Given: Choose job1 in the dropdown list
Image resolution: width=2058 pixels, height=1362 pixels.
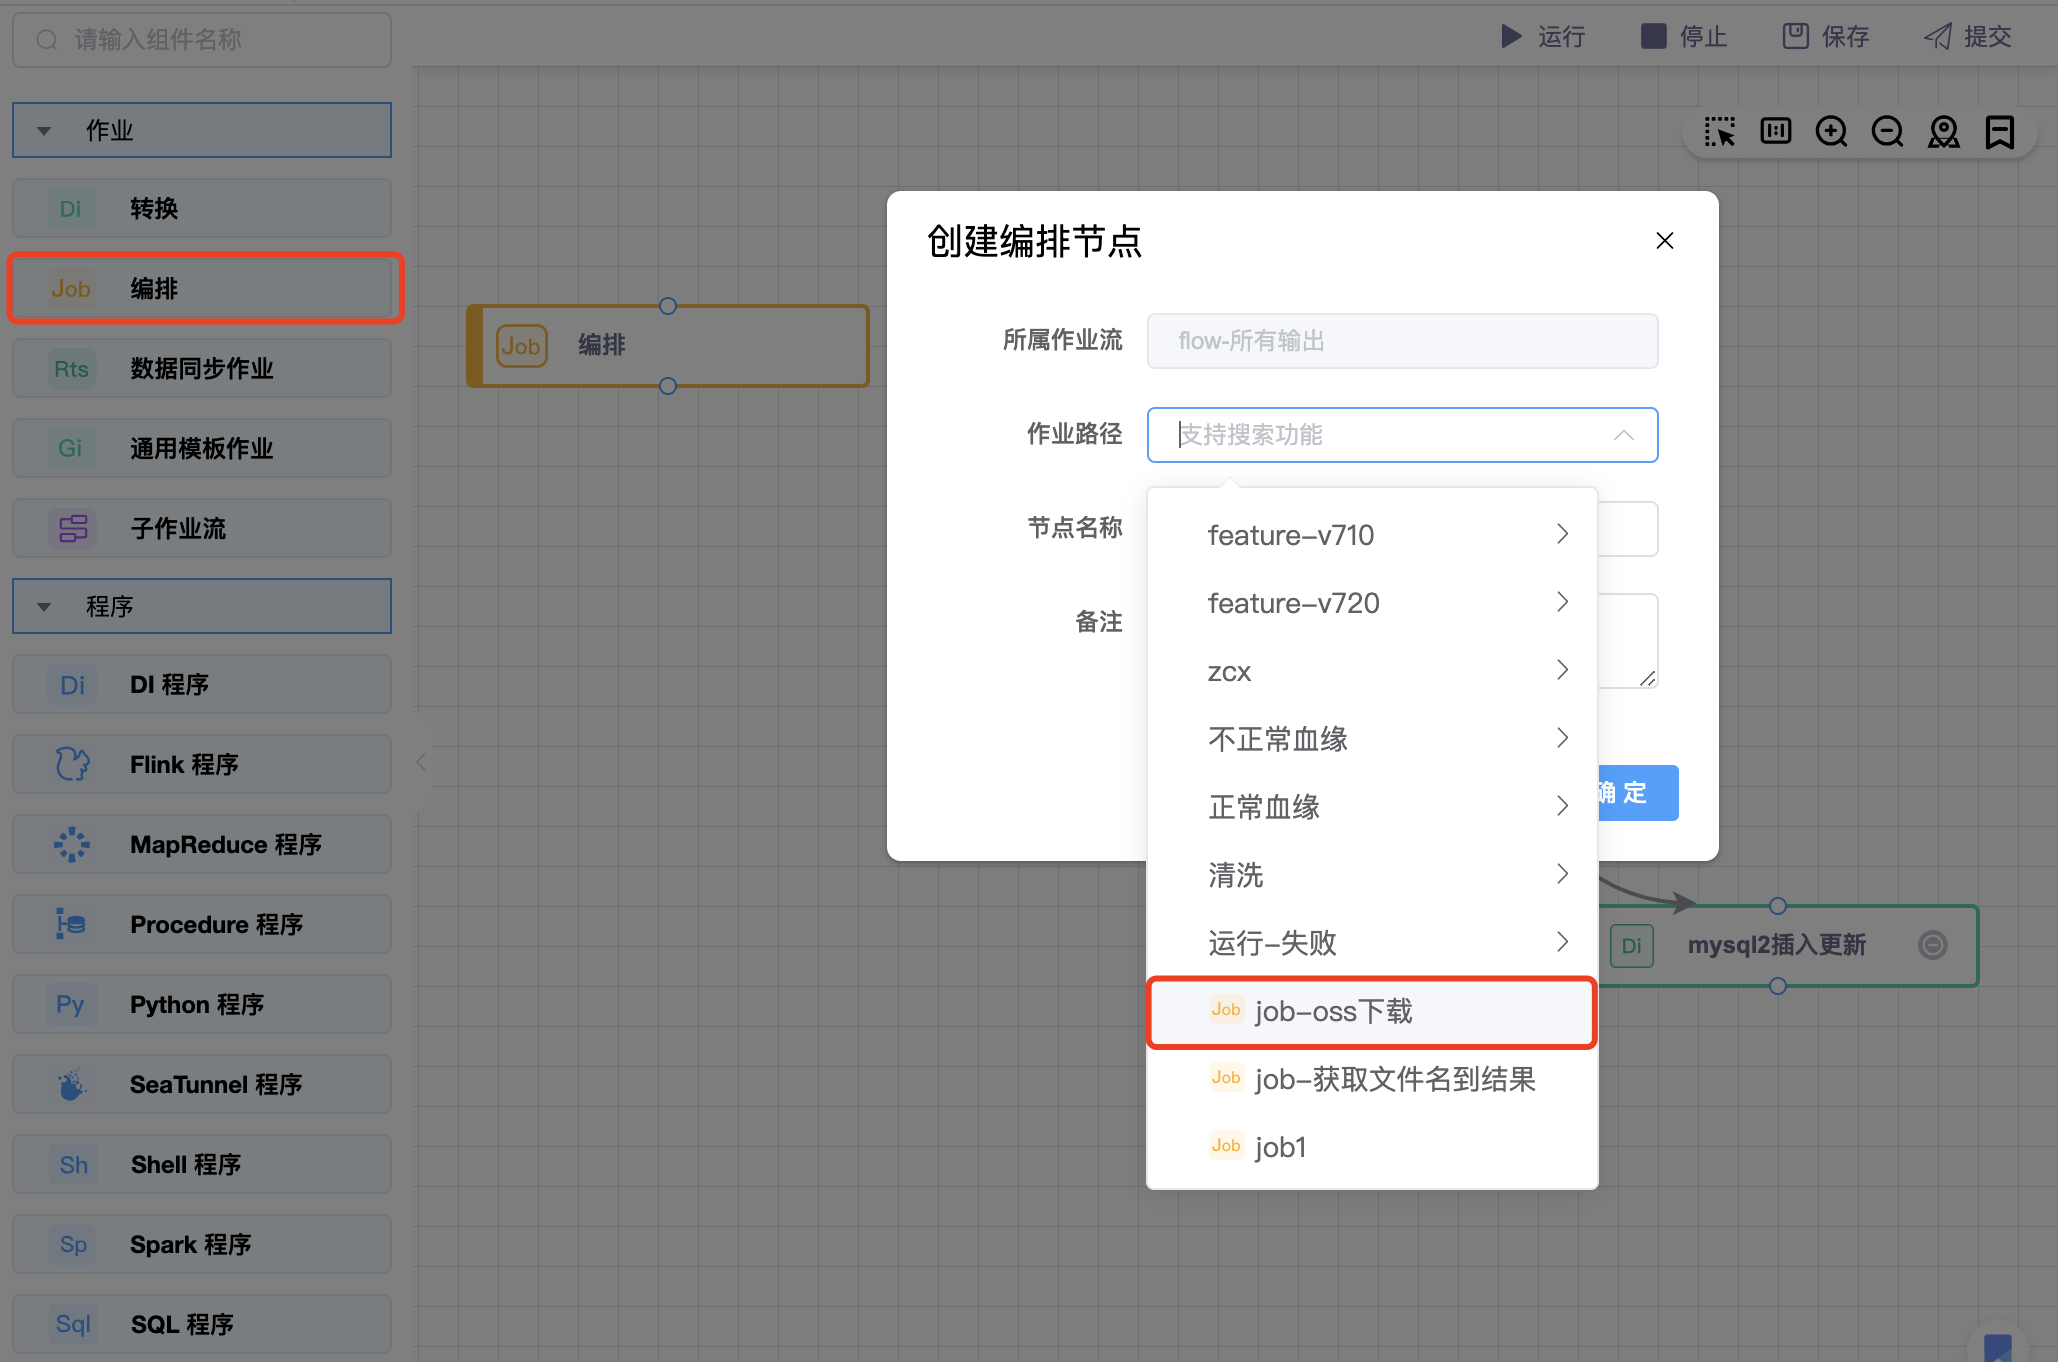Looking at the screenshot, I should click(1281, 1147).
